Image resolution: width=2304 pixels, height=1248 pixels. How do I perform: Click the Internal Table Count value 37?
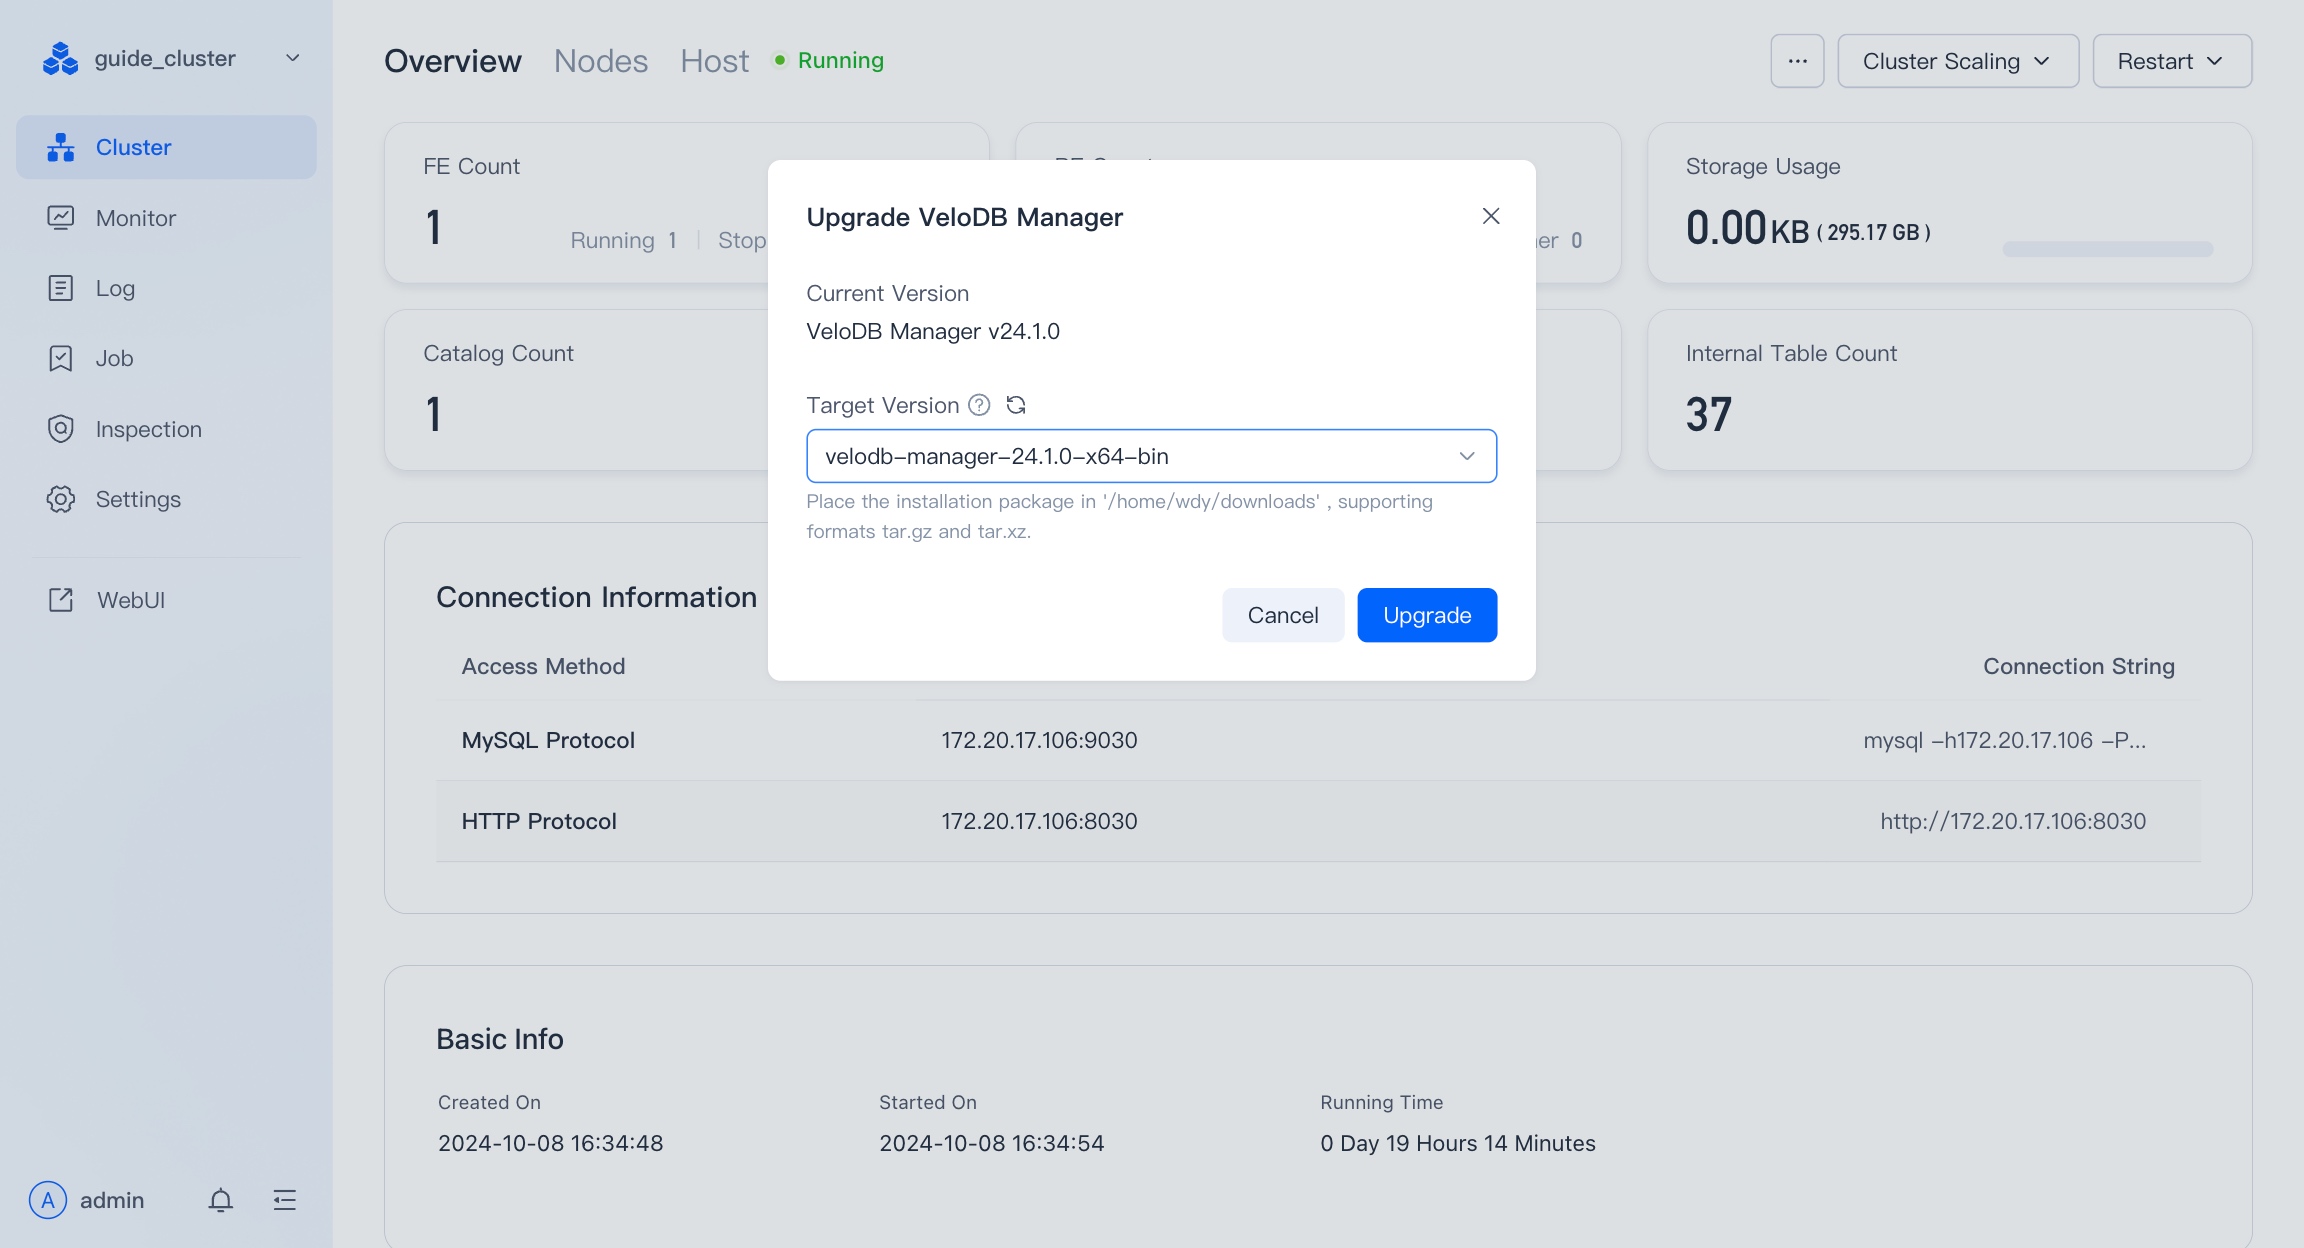pyautogui.click(x=1709, y=414)
